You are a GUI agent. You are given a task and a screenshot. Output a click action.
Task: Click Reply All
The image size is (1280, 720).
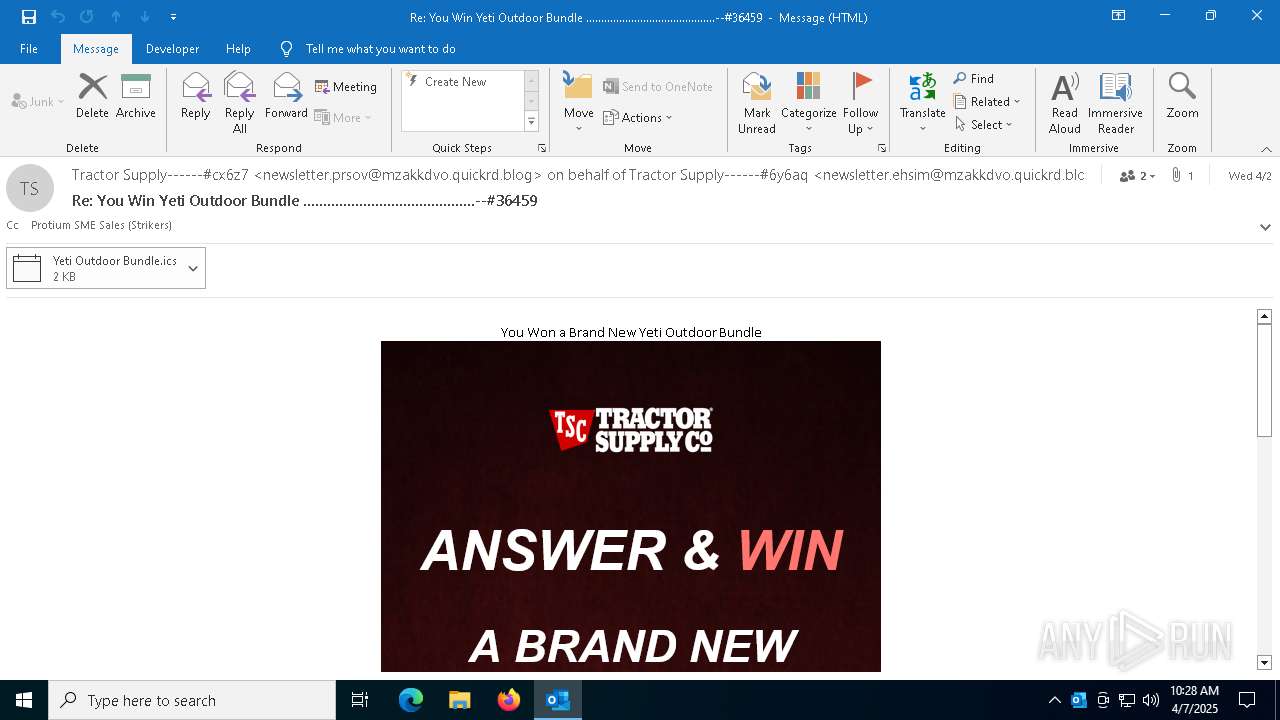click(240, 103)
